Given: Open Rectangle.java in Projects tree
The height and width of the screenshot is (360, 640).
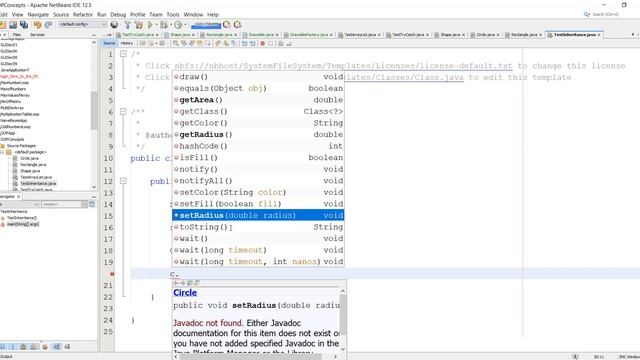Looking at the screenshot, I should [x=33, y=164].
